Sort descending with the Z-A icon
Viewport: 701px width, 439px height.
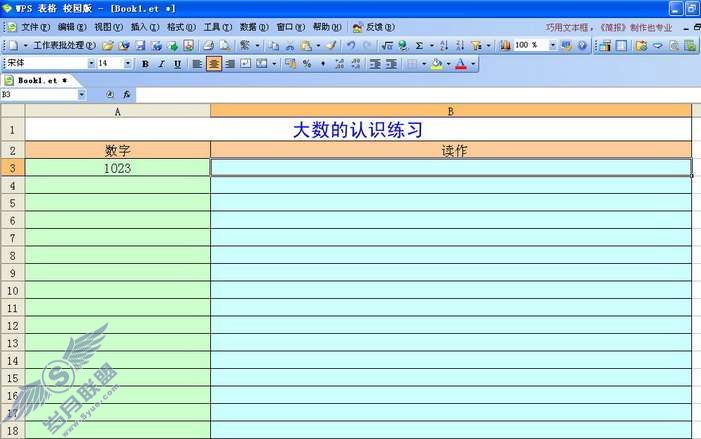[460, 45]
